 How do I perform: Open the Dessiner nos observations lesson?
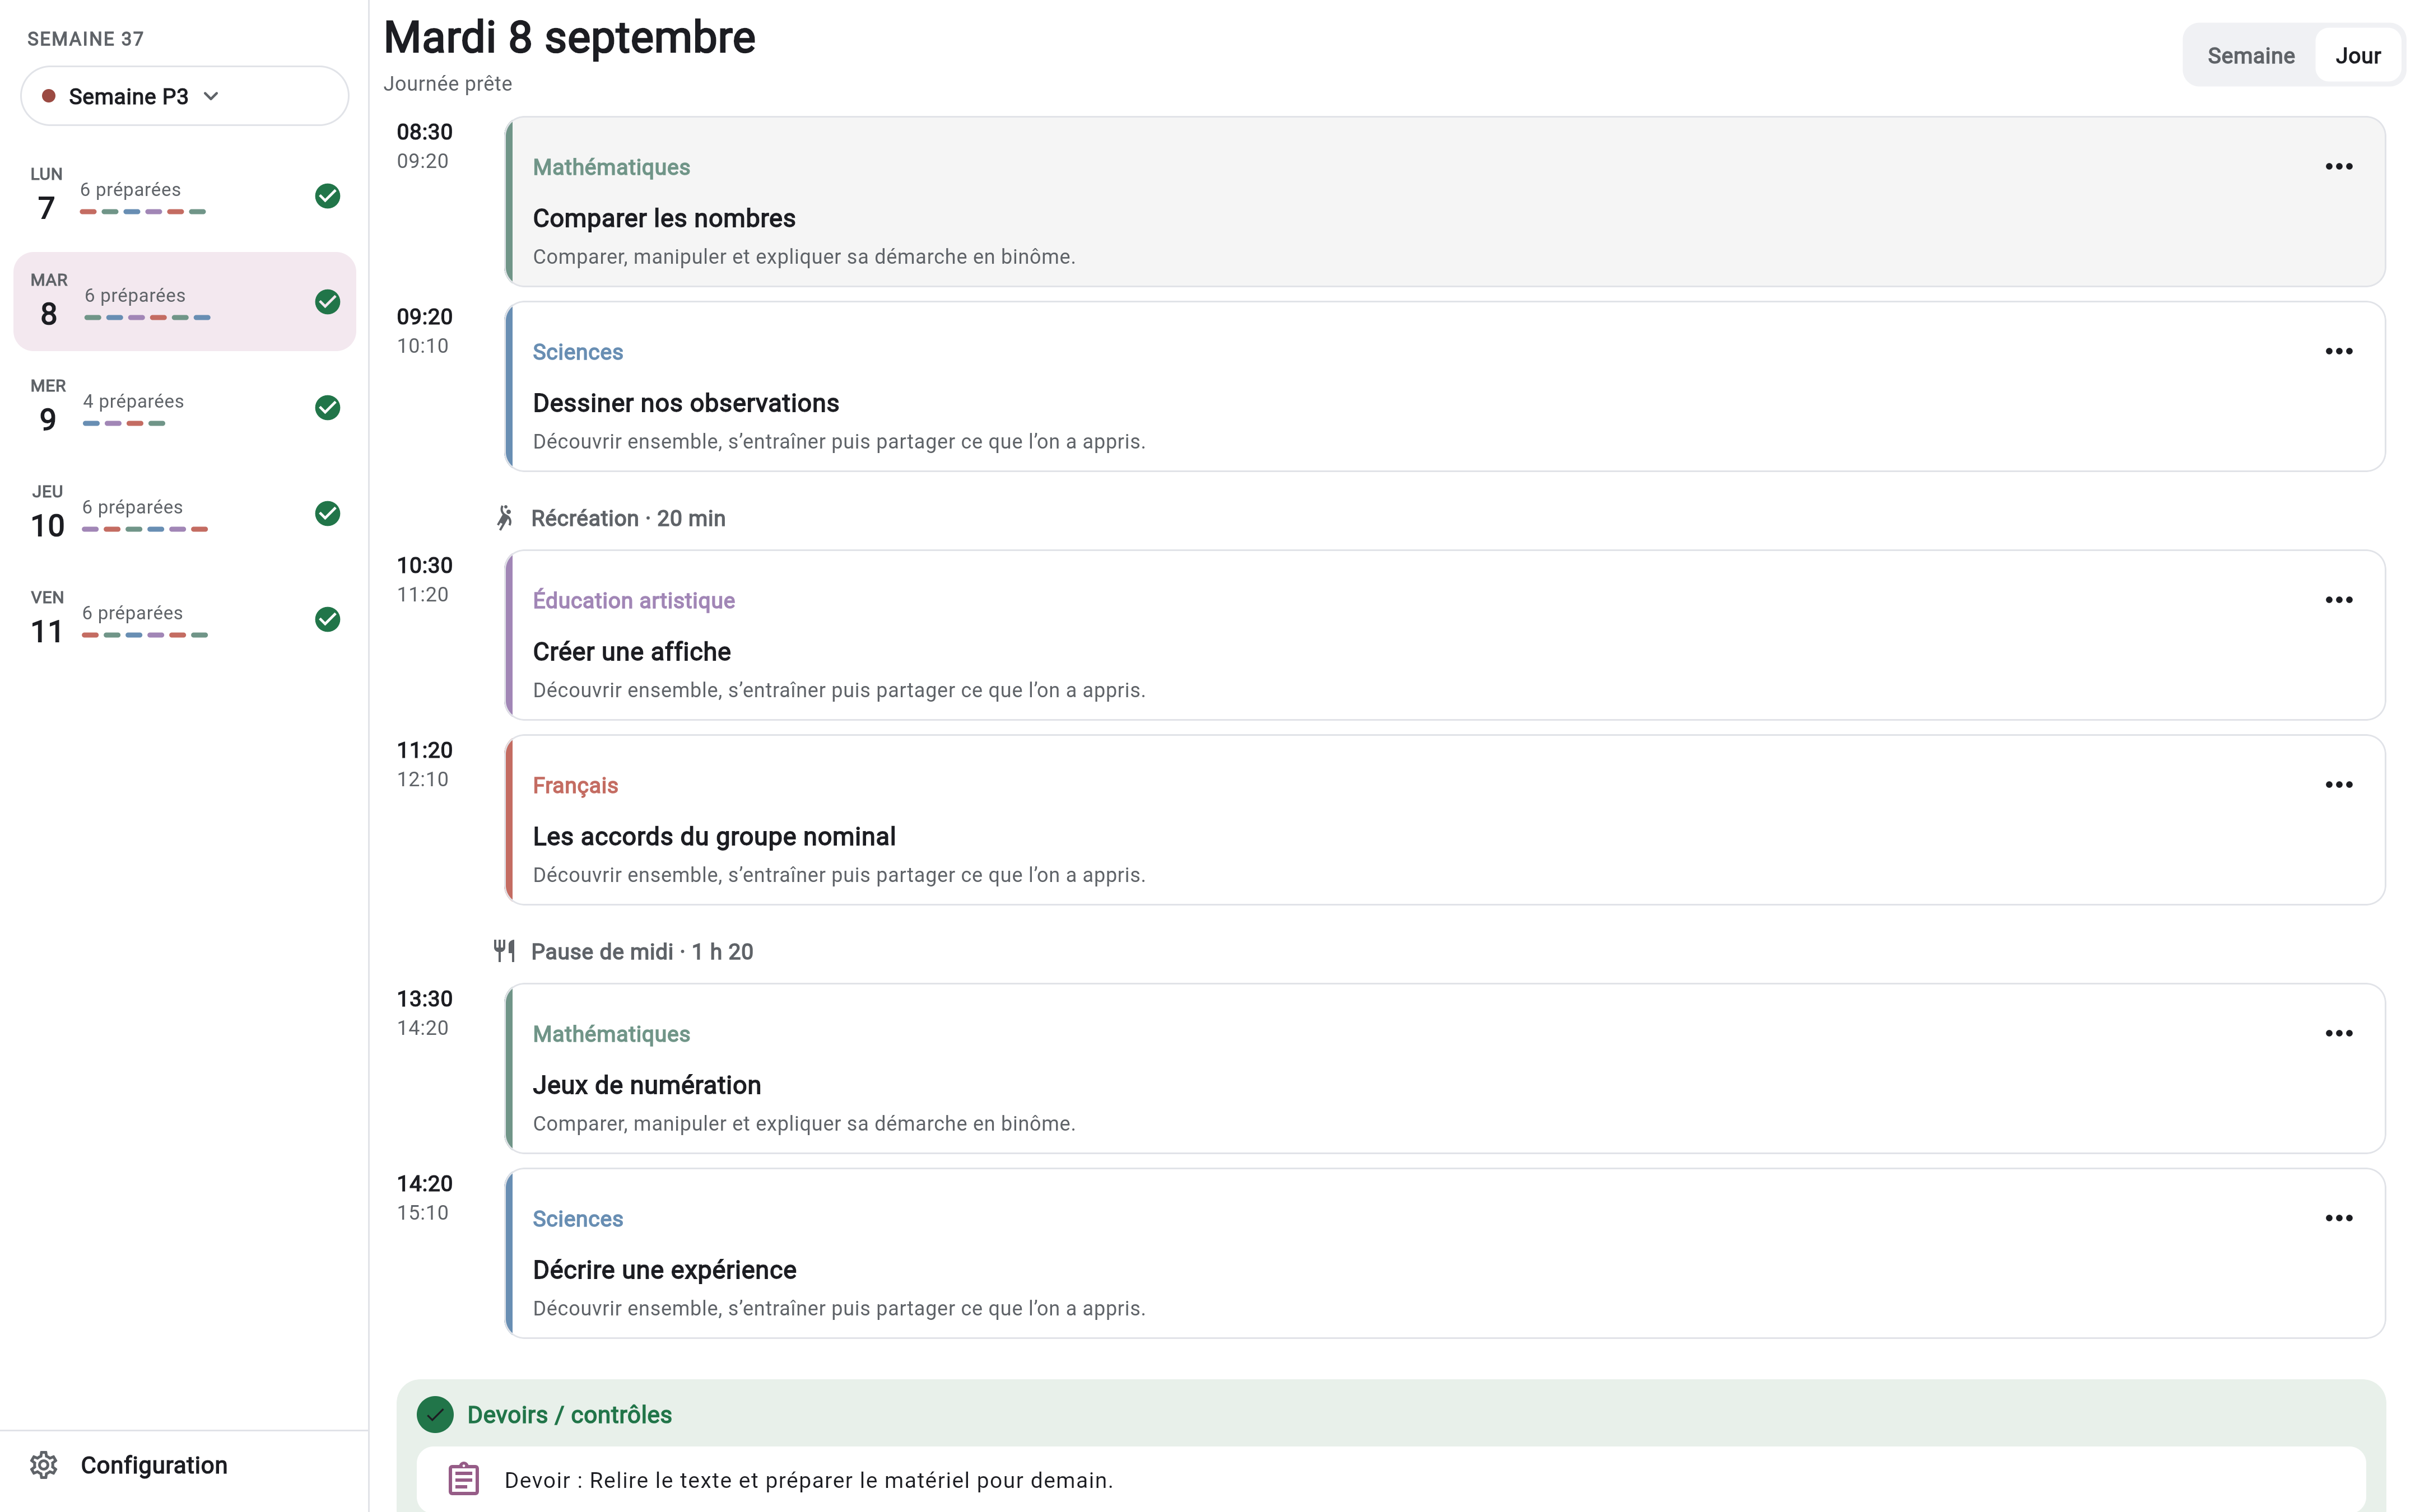[1445, 387]
